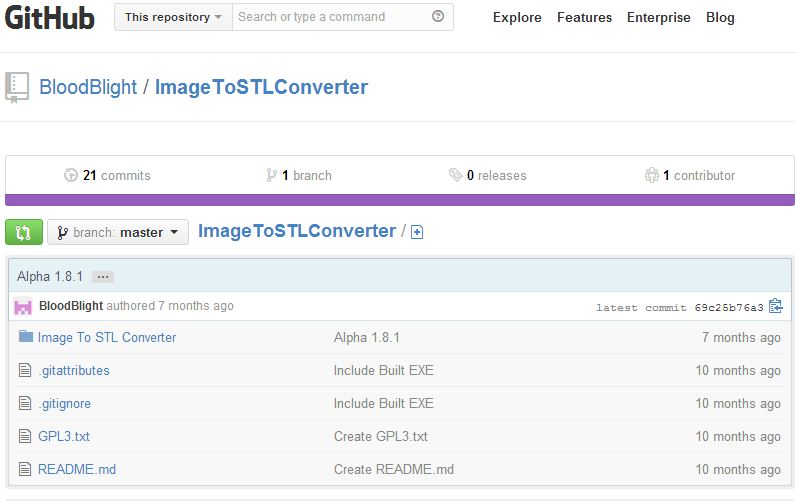Viewport: 796px width, 501px height.
Task: Open the .gitignore file
Action: pos(64,404)
